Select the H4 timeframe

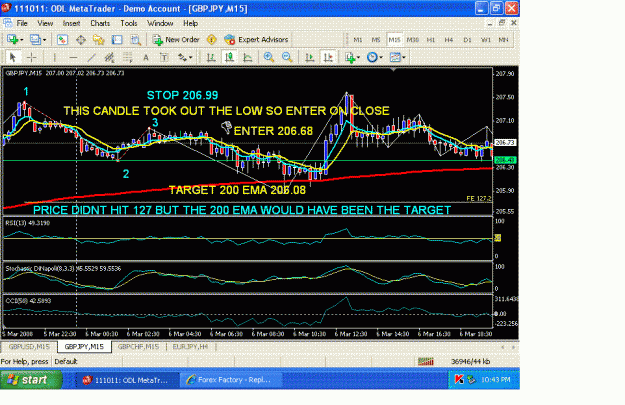(449, 40)
